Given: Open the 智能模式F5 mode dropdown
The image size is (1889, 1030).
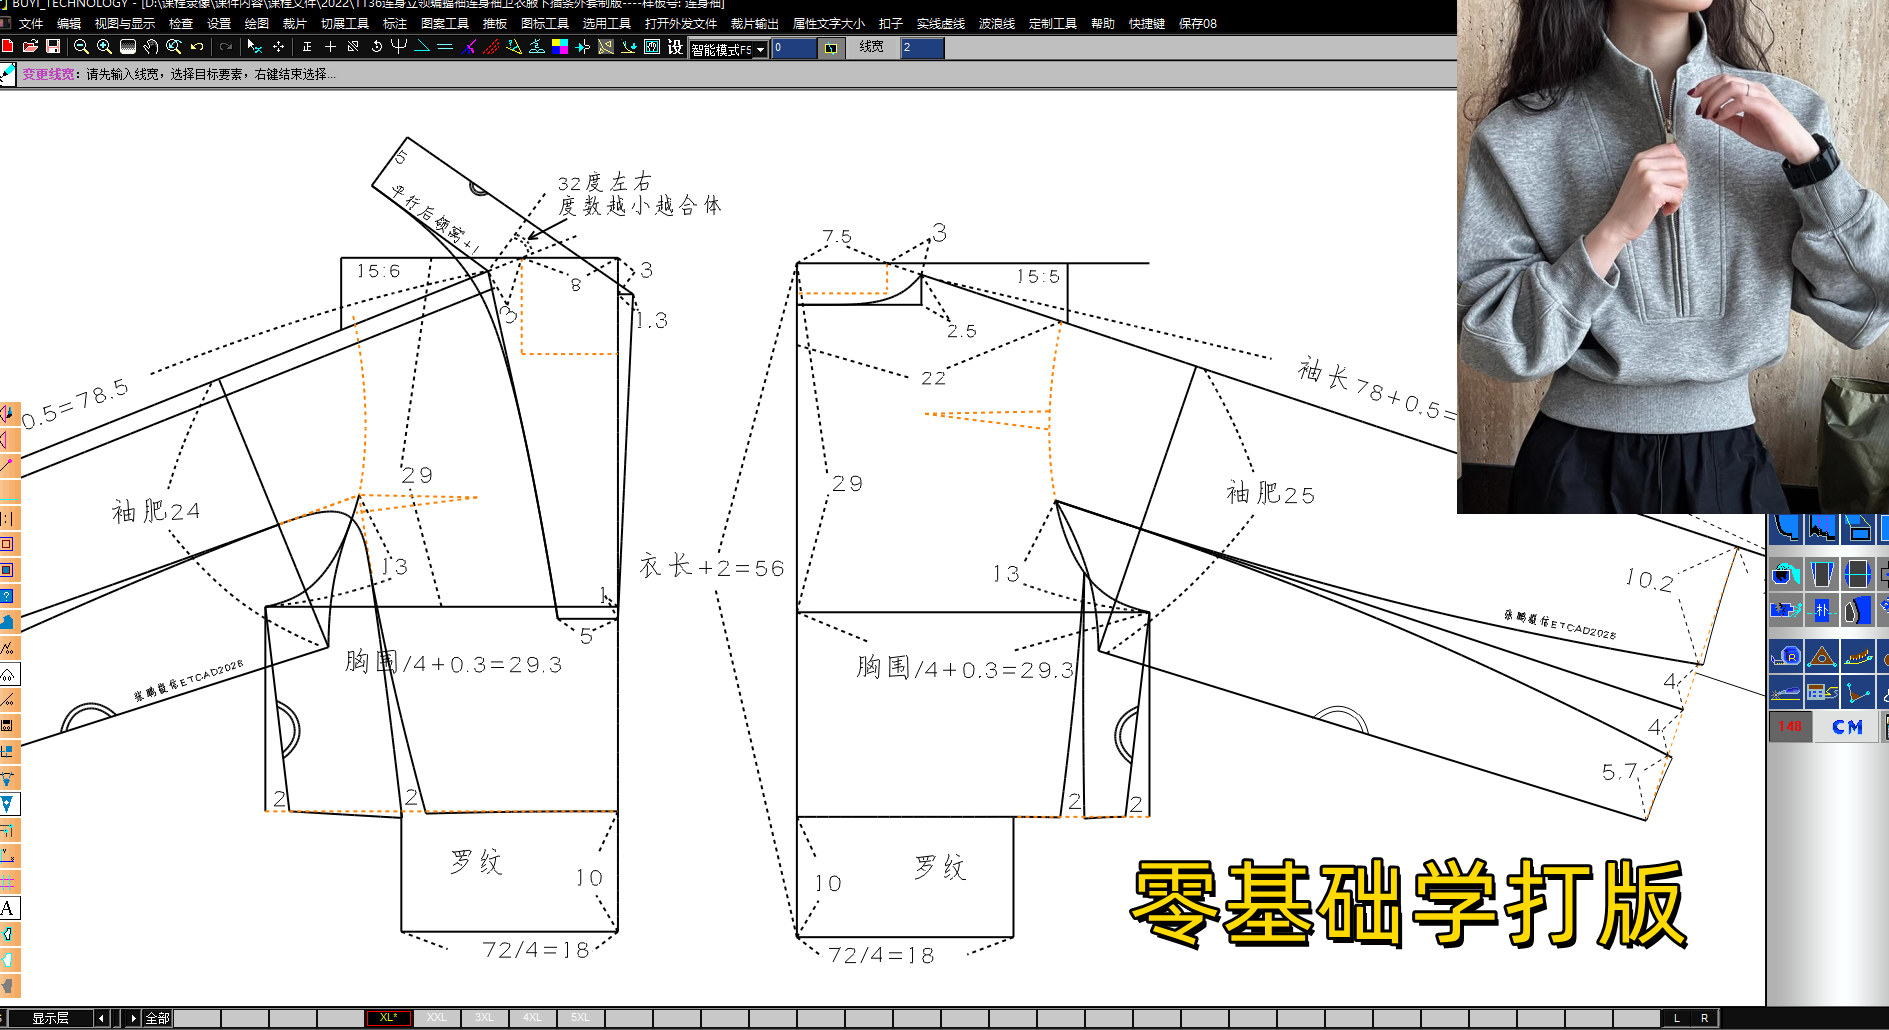Looking at the screenshot, I should click(x=760, y=48).
